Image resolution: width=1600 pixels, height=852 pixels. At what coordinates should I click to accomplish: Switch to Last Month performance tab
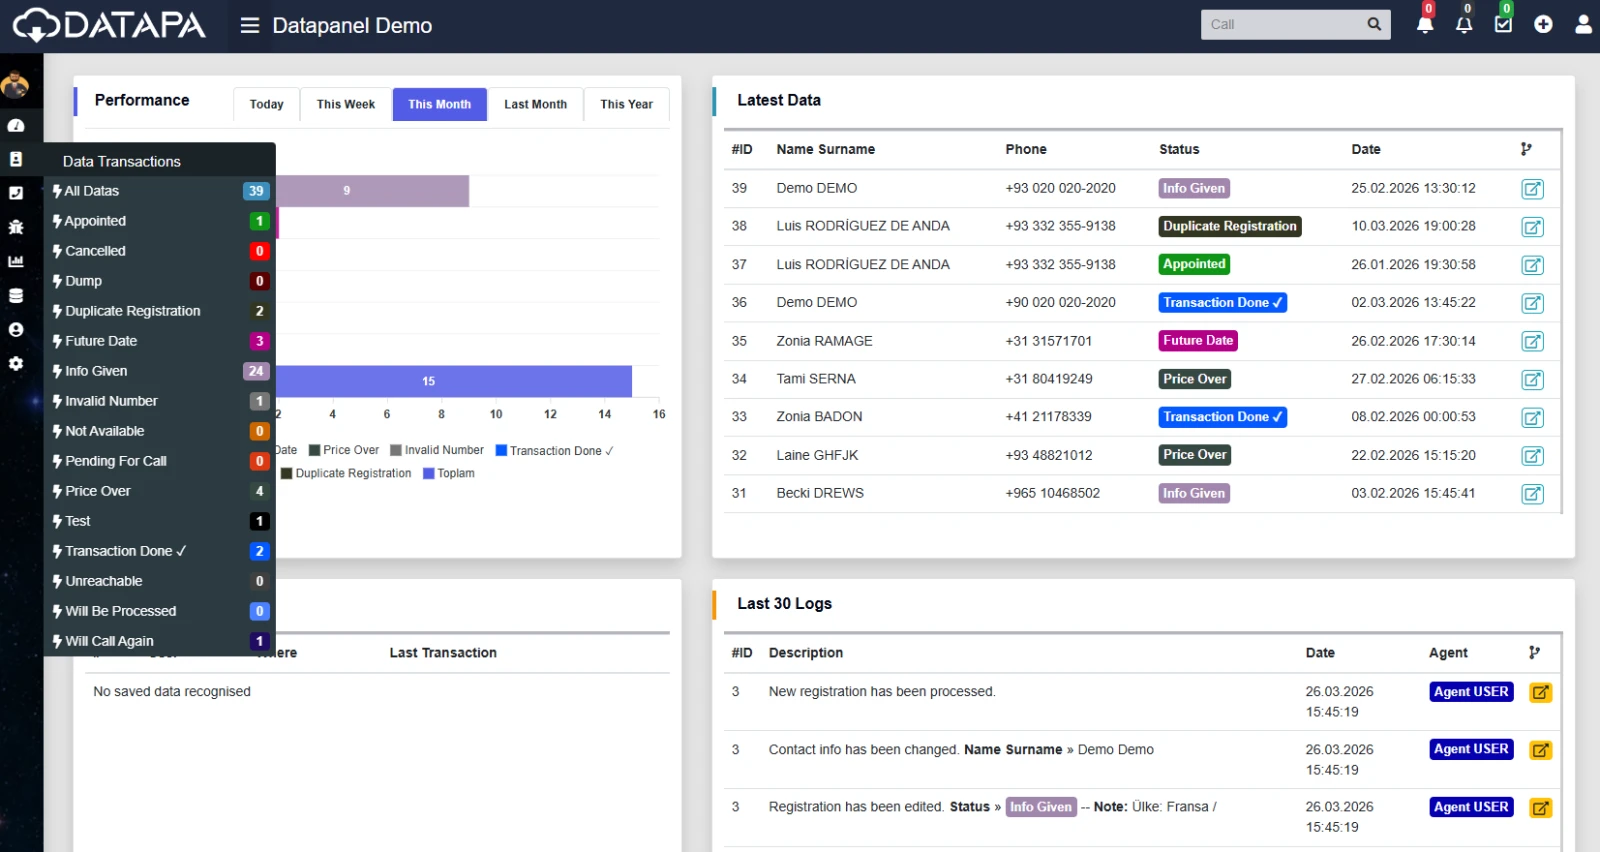535,104
